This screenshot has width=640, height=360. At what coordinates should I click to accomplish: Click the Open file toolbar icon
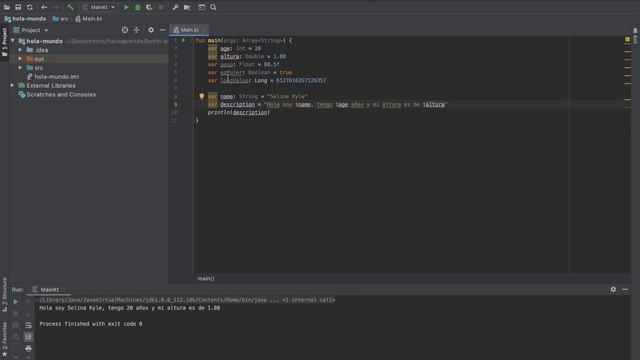point(7,7)
